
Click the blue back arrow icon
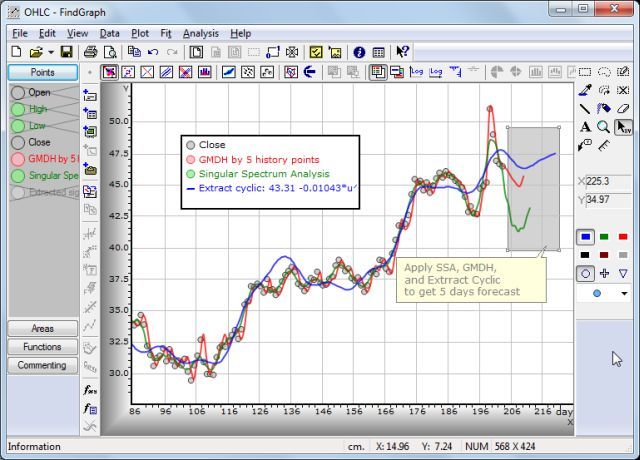coord(310,72)
